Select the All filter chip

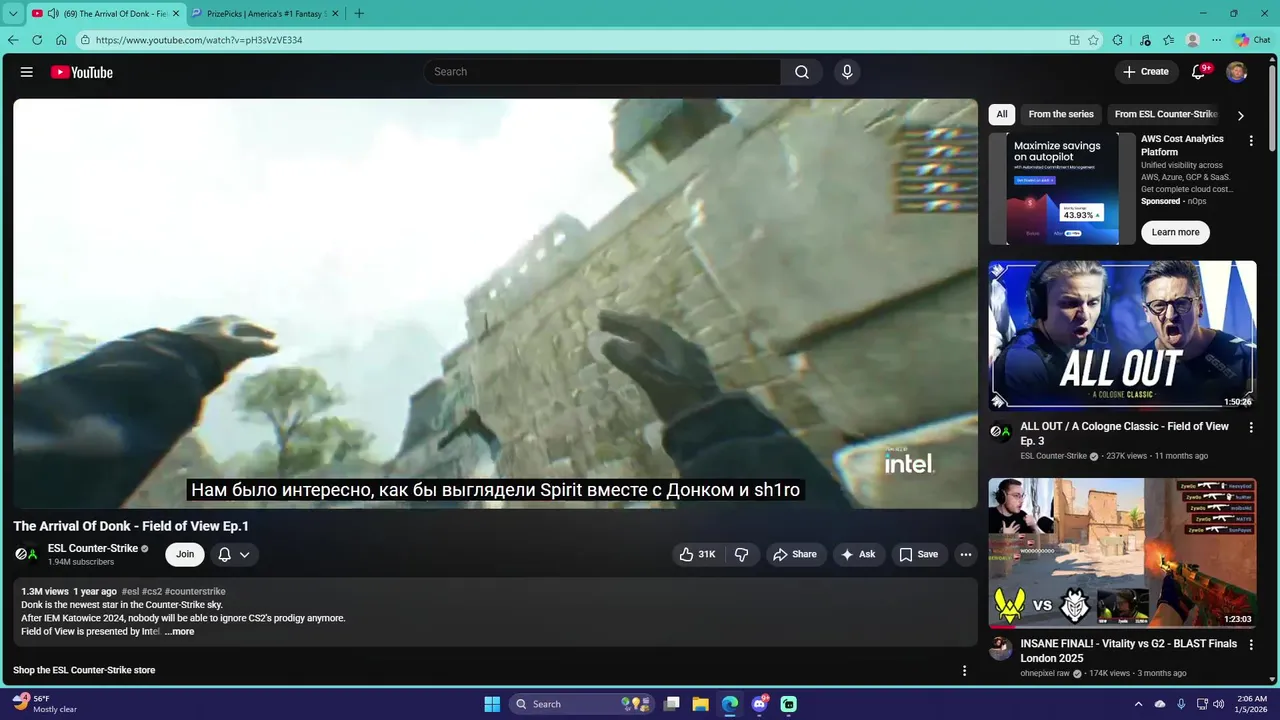pyautogui.click(x=1002, y=114)
